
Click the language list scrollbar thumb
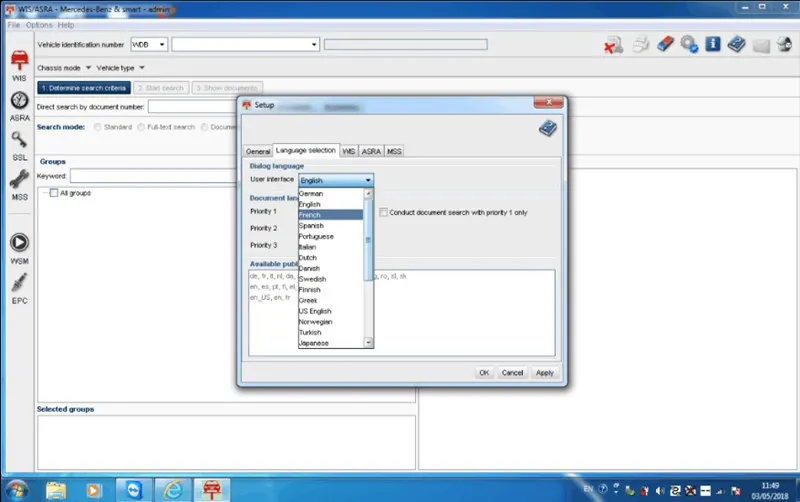coord(368,240)
